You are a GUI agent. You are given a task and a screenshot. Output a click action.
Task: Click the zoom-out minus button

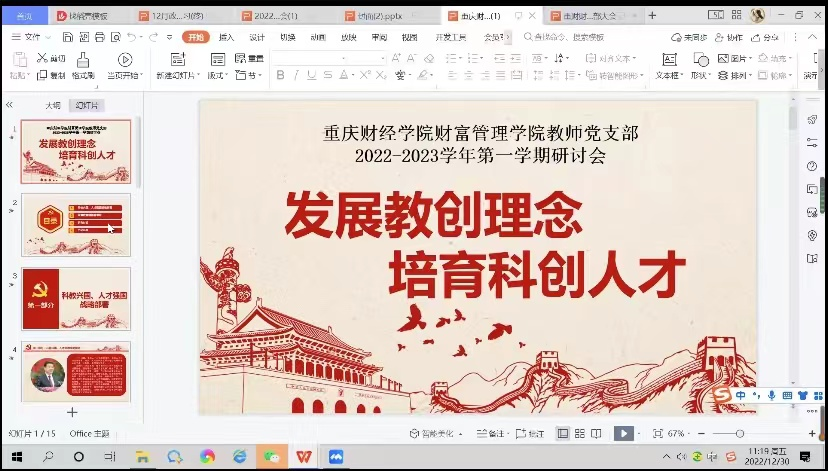pos(701,434)
